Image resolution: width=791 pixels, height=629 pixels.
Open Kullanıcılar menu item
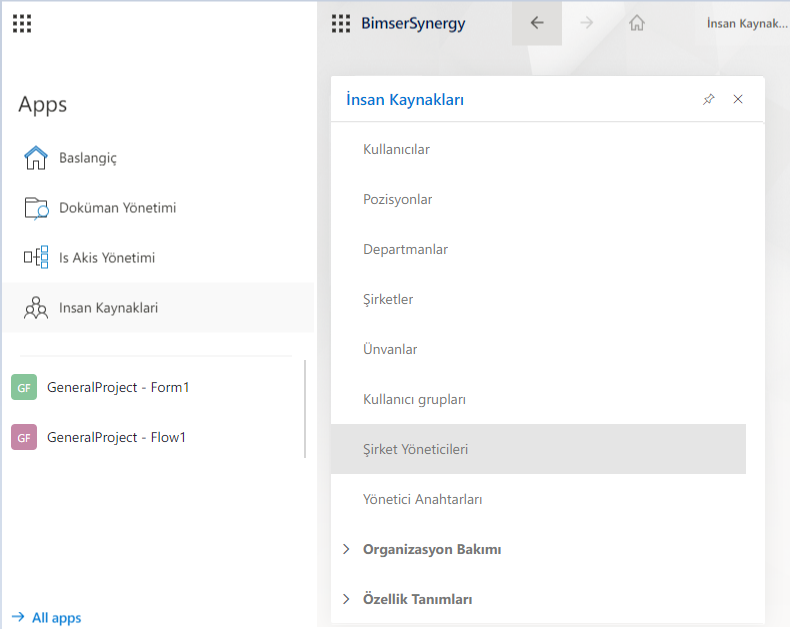396,149
